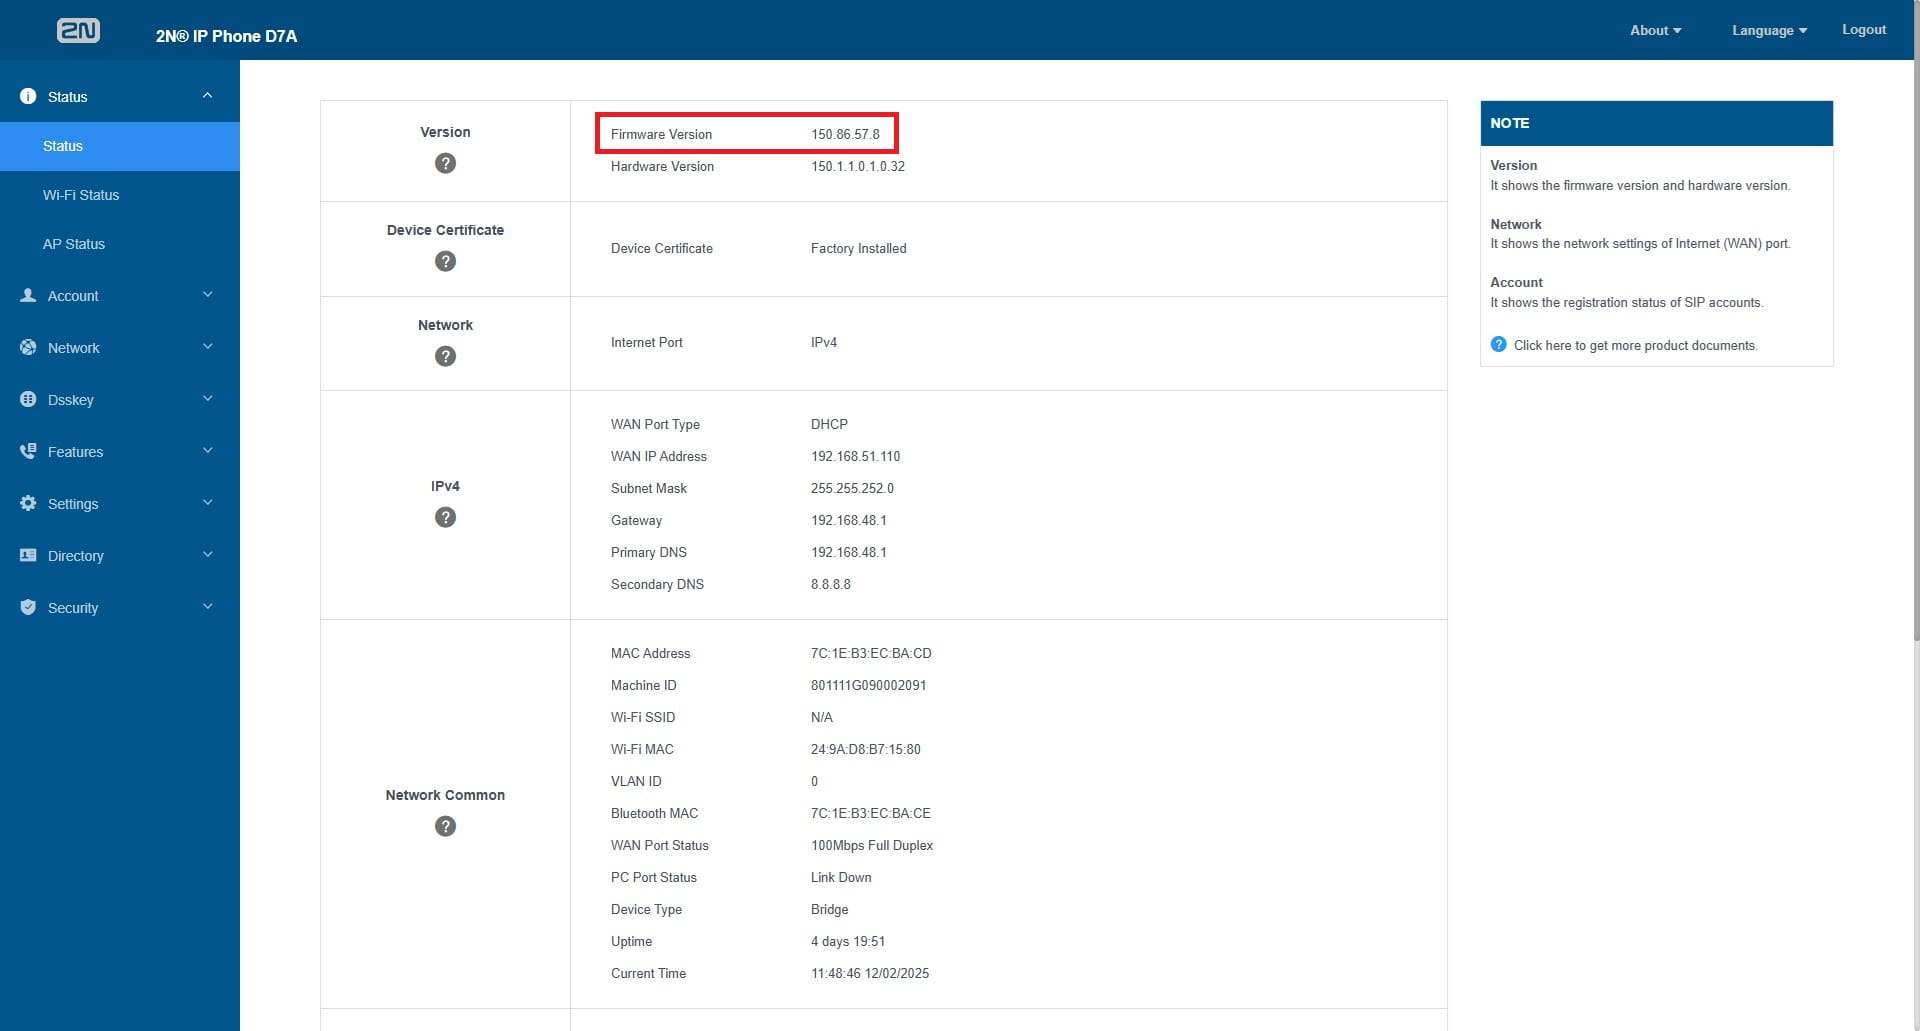1920x1031 pixels.
Task: Open the About dropdown
Action: [x=1655, y=30]
